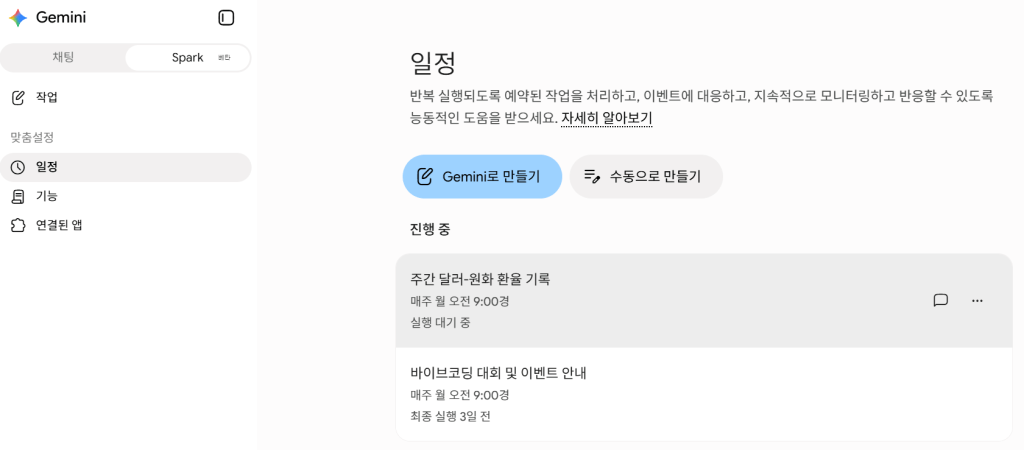Click list-pencil icon in 수동으로 만들기 button

click(x=592, y=176)
